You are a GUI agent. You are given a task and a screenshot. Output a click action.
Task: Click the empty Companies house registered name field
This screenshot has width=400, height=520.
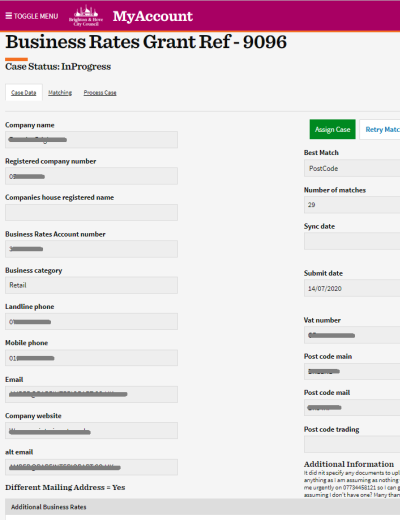[91, 212]
